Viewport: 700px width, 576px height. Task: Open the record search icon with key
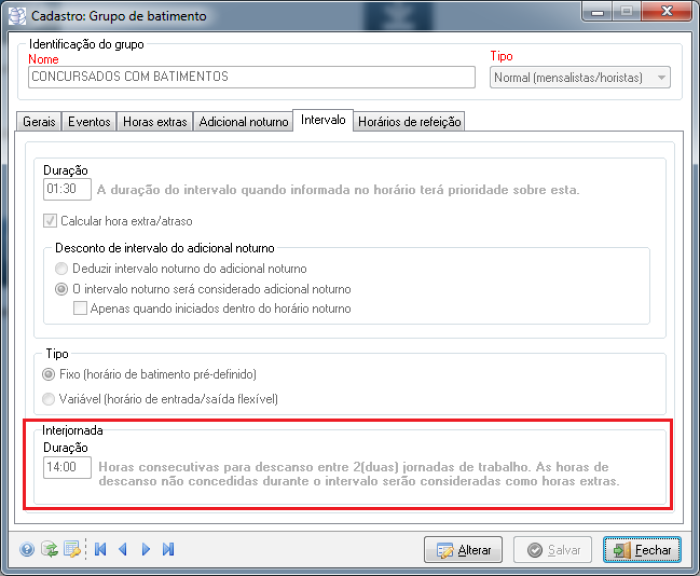[71, 549]
